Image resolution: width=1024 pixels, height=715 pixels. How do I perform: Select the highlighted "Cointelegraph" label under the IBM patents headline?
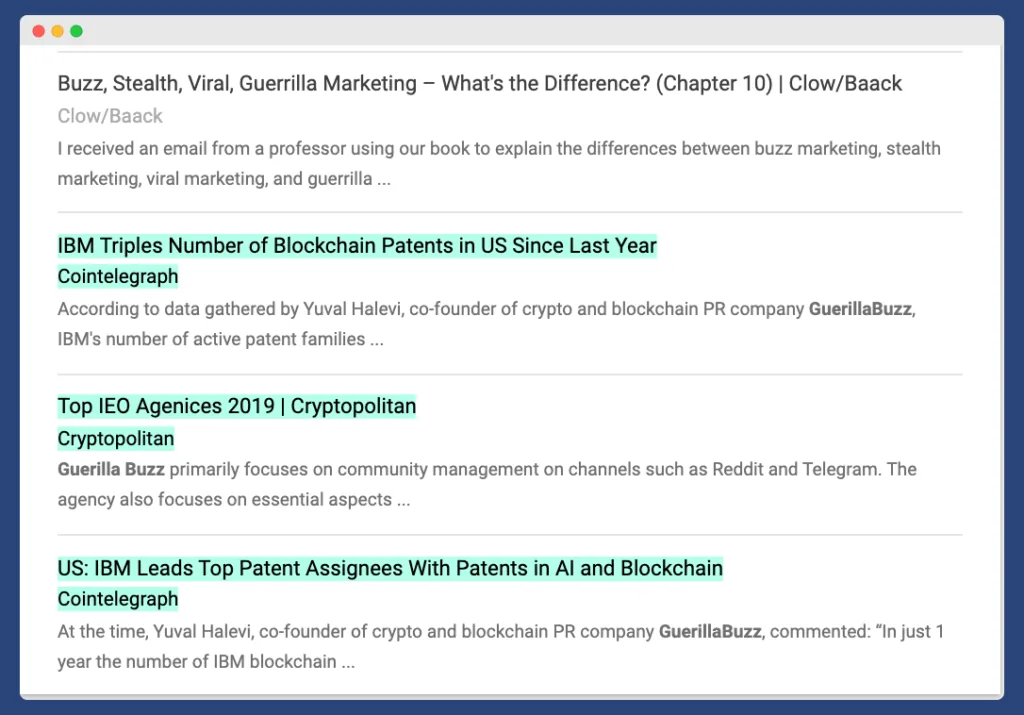117,276
